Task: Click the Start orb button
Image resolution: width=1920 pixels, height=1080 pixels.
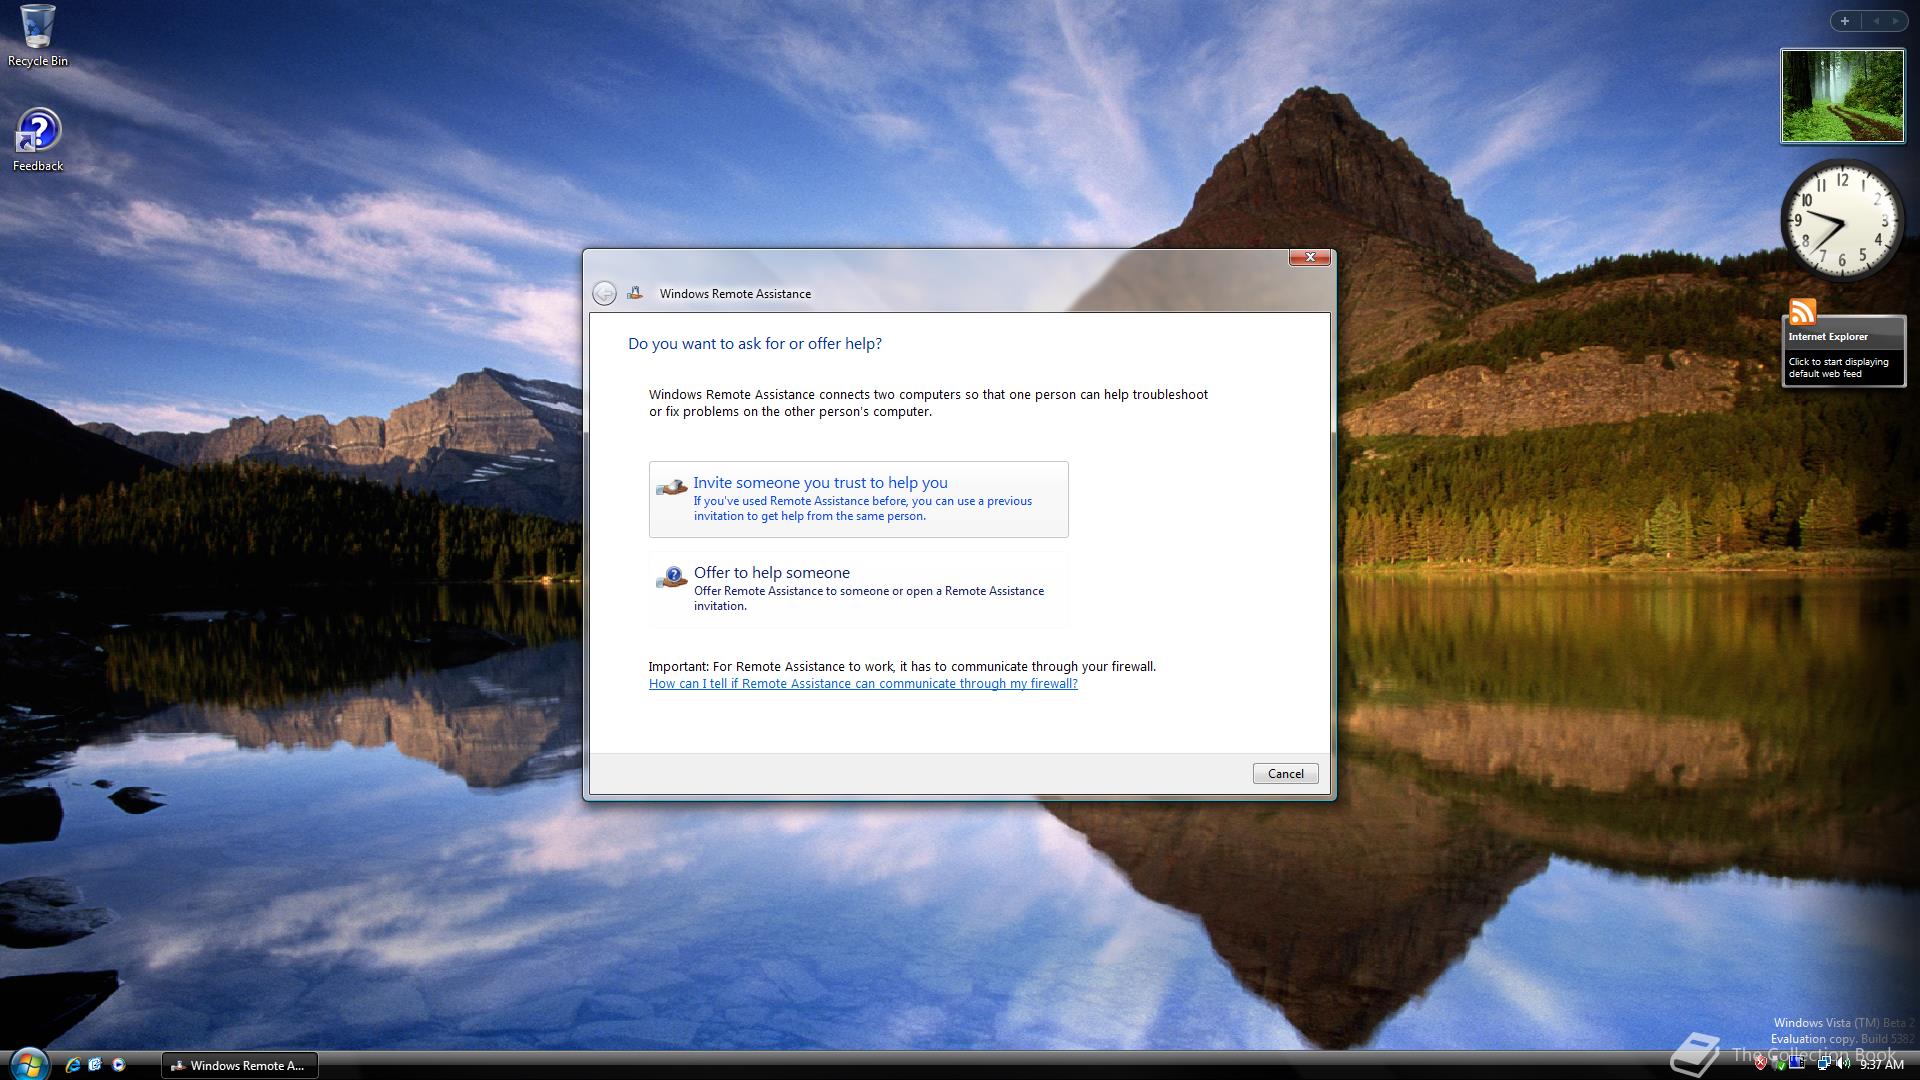Action: click(29, 1066)
